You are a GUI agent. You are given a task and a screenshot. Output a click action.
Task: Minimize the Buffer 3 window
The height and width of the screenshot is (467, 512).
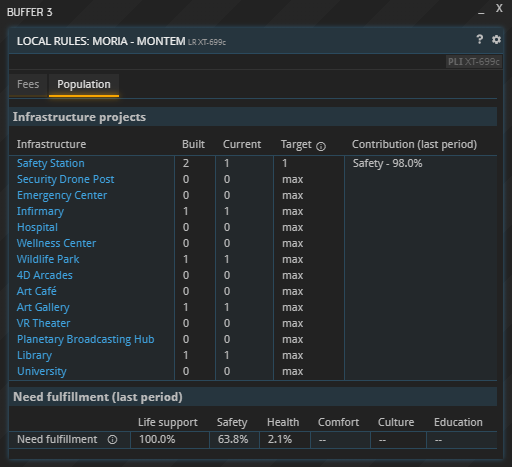[x=481, y=12]
